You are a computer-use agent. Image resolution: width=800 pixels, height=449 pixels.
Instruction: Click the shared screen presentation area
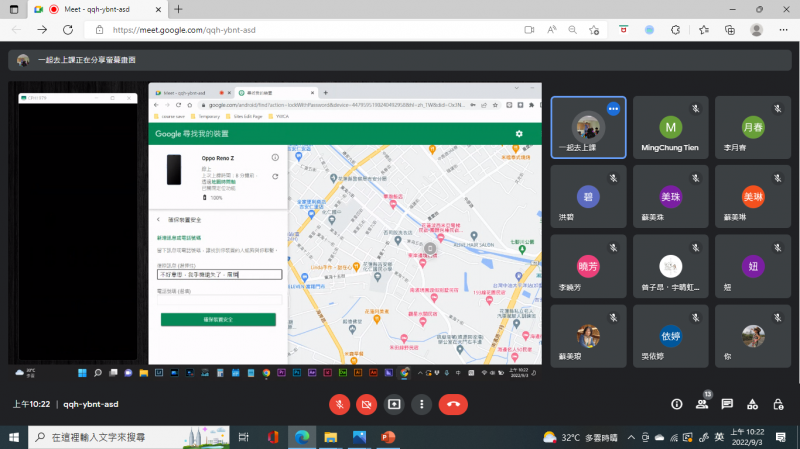click(276, 231)
